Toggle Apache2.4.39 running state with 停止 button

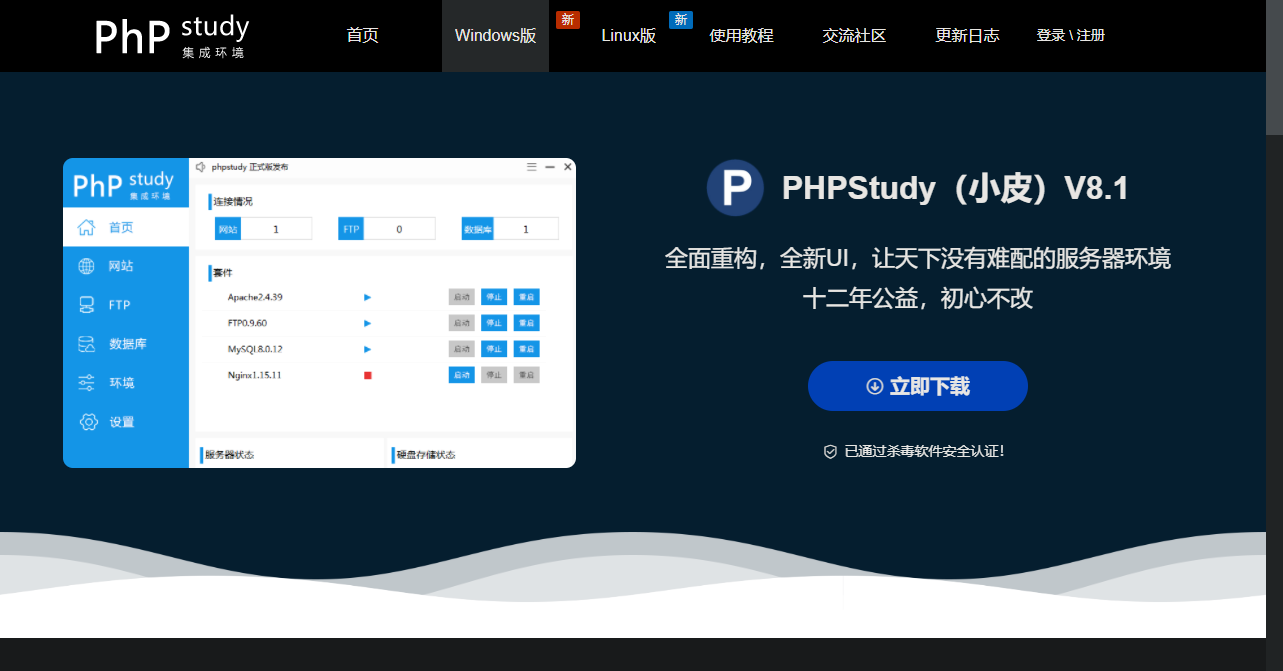tap(493, 296)
